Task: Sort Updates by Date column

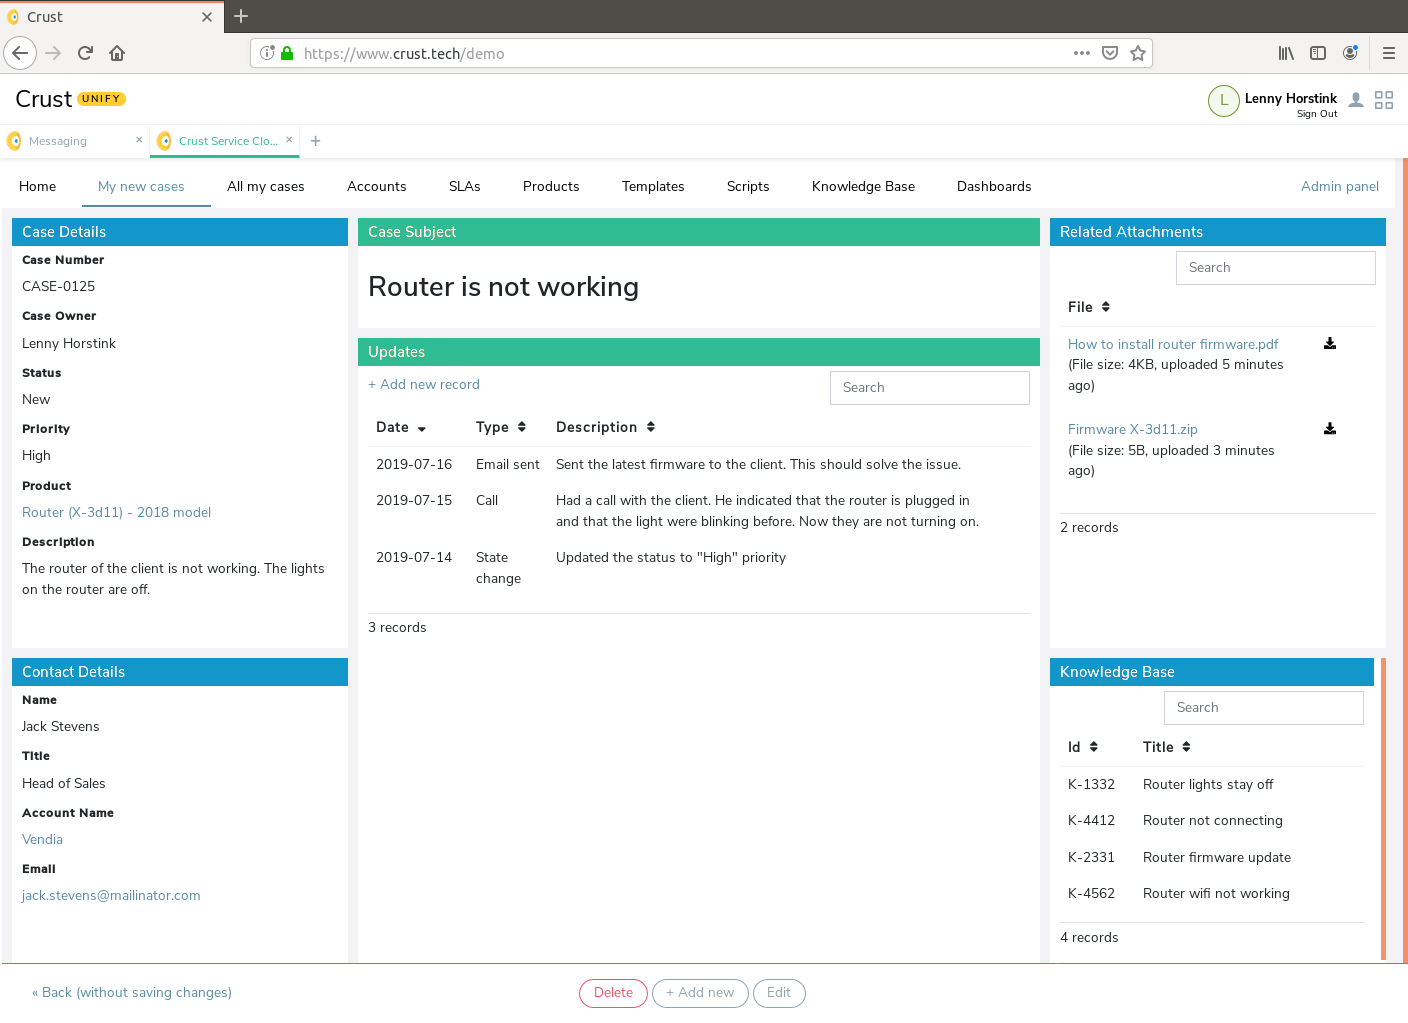Action: click(401, 427)
